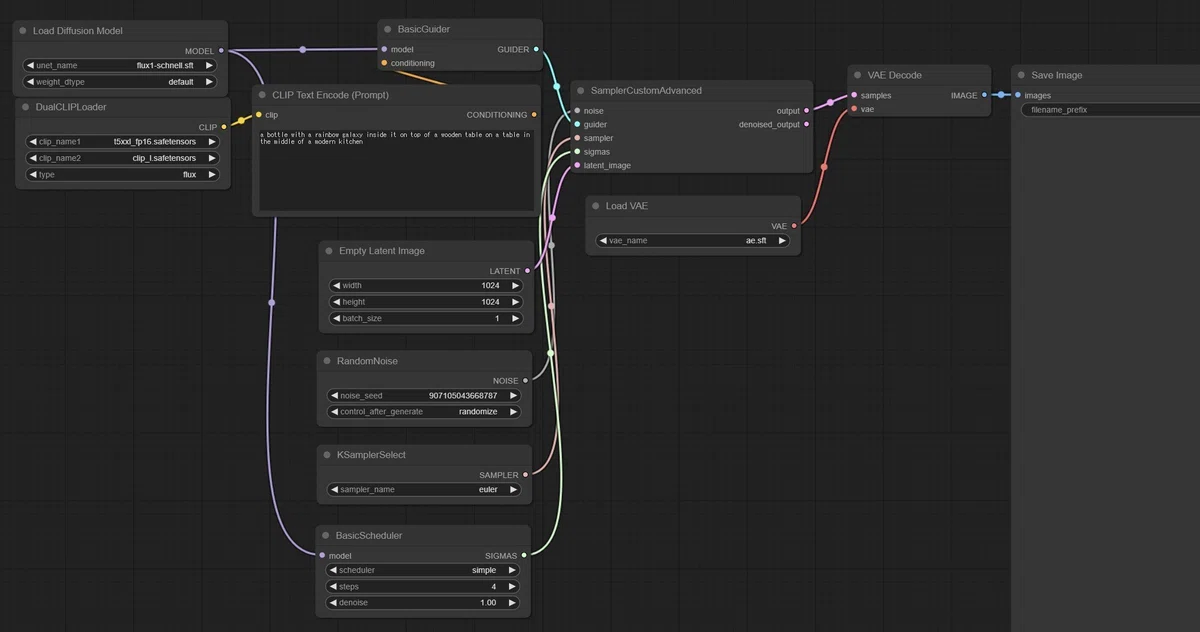The width and height of the screenshot is (1200, 632).
Task: Open the scheduler dropdown set to simple
Action: pyautogui.click(x=423, y=570)
